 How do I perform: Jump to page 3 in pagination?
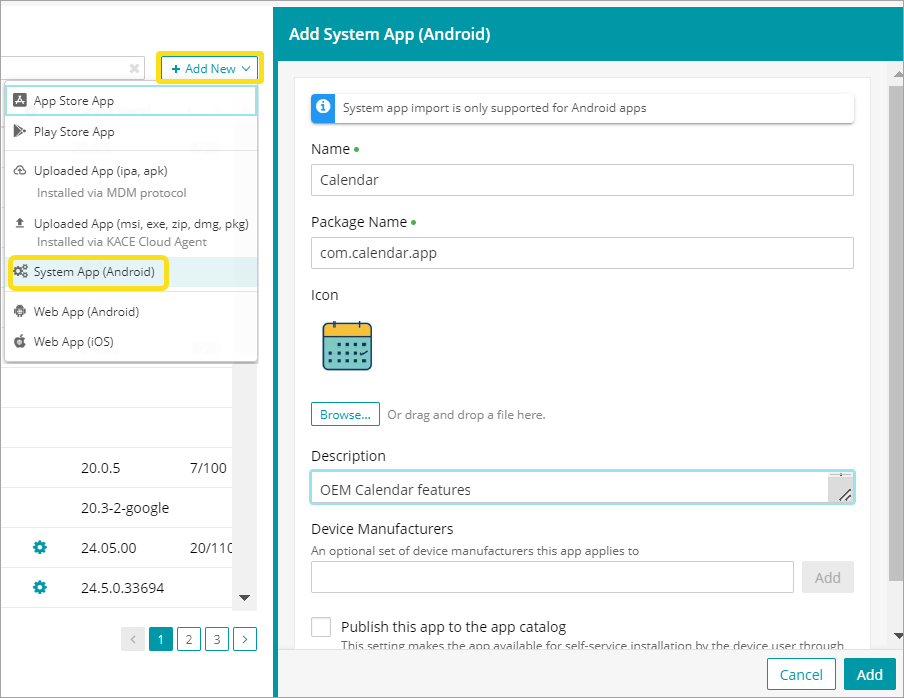(217, 639)
